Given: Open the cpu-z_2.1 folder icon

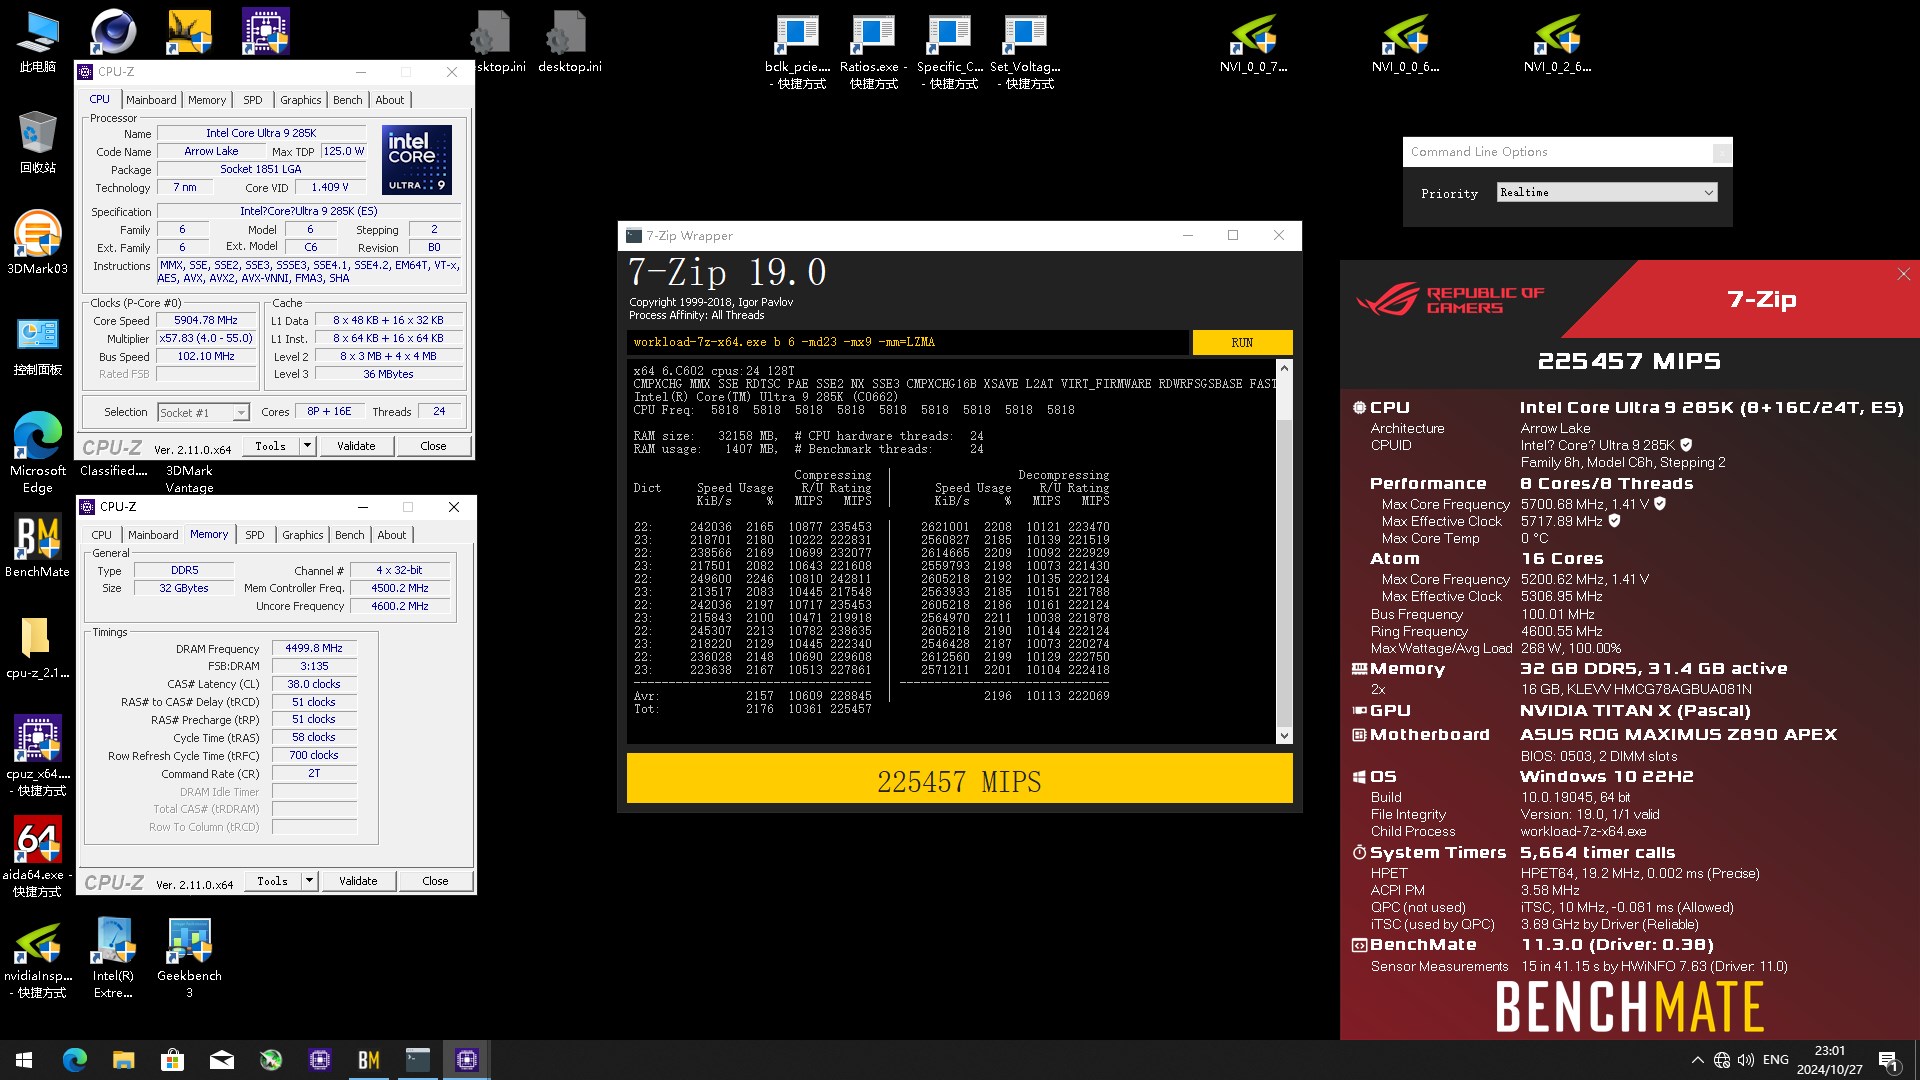Looking at the screenshot, I should (x=37, y=647).
